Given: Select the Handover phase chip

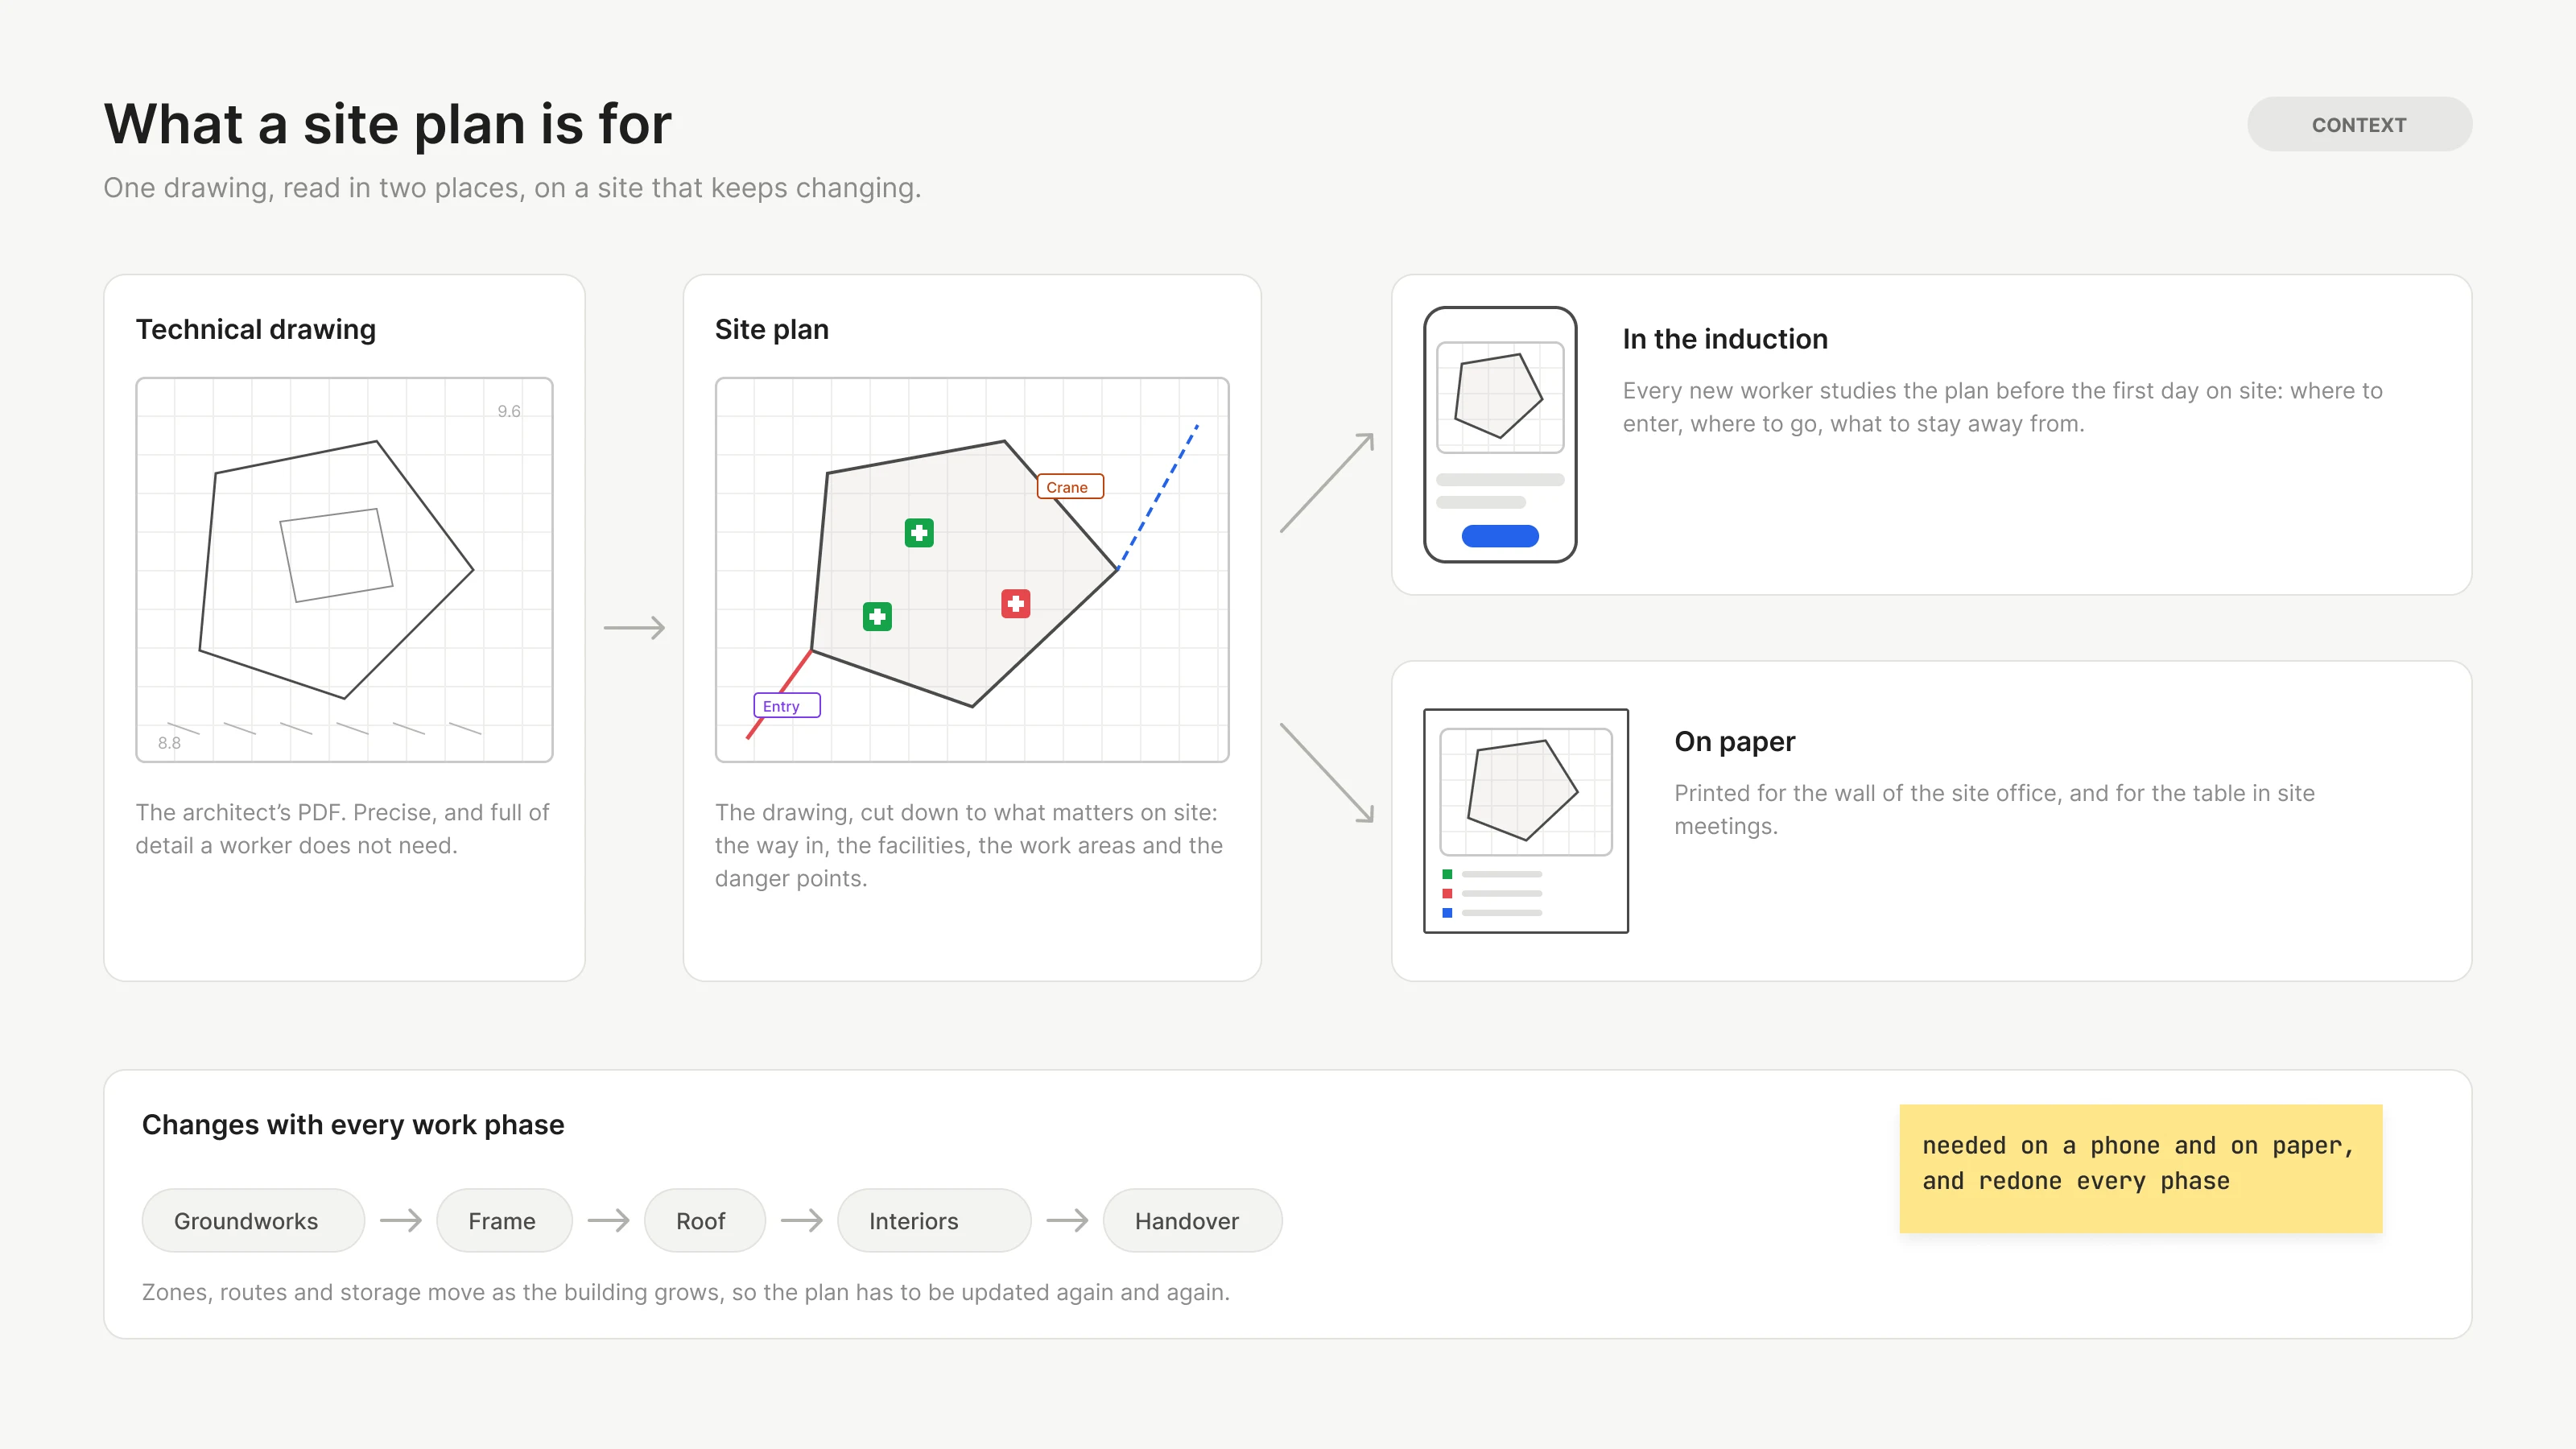Looking at the screenshot, I should (1192, 1220).
